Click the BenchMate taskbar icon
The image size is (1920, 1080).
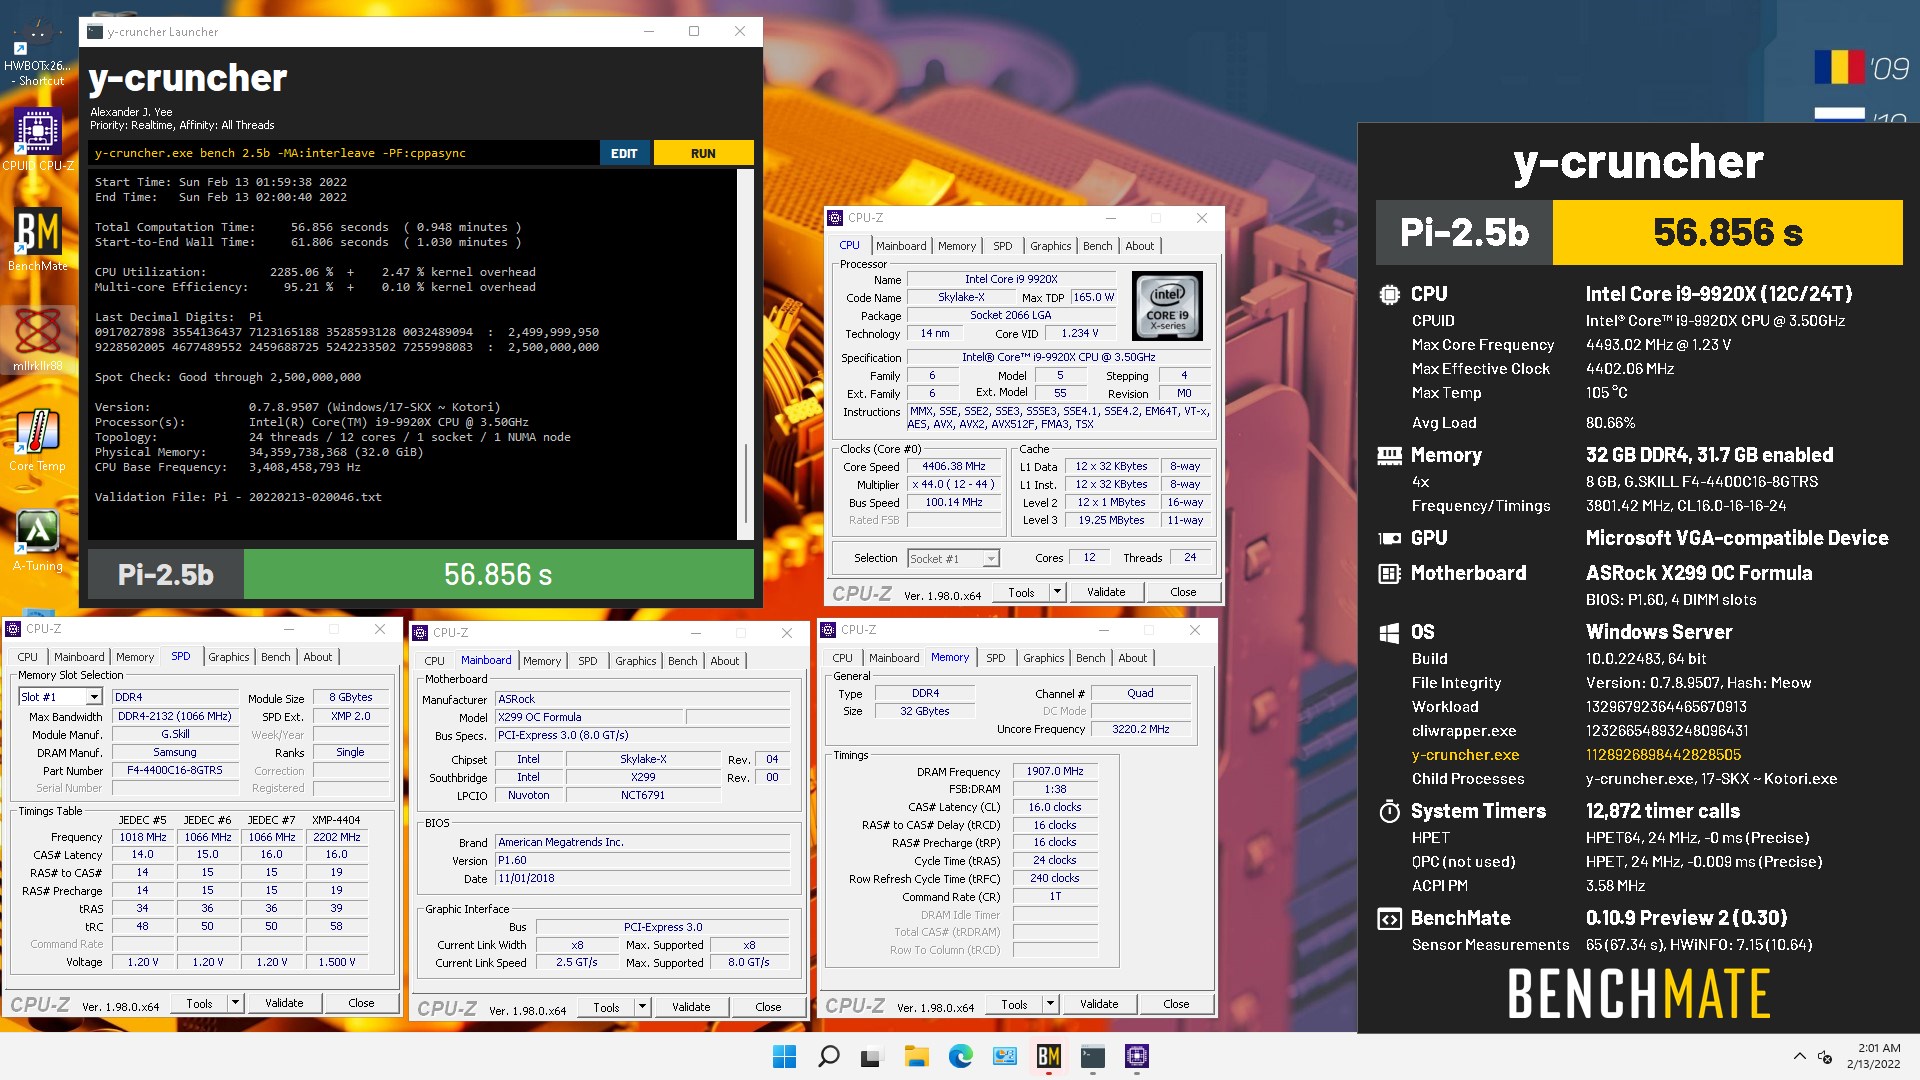(1048, 1056)
